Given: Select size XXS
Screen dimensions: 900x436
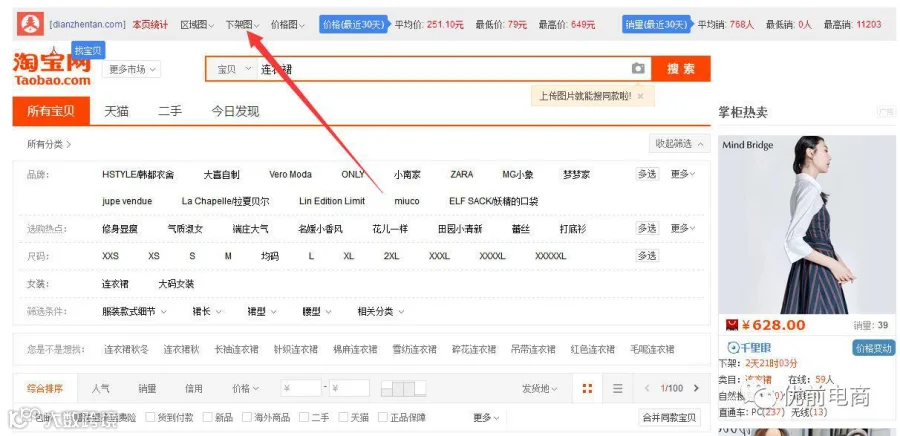Looking at the screenshot, I should pyautogui.click(x=110, y=256).
